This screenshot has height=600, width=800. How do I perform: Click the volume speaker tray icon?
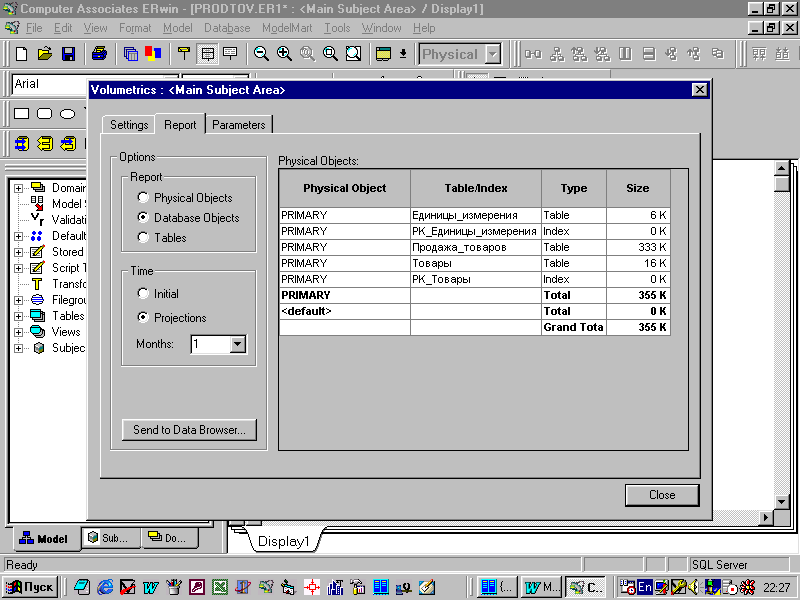click(x=694, y=587)
